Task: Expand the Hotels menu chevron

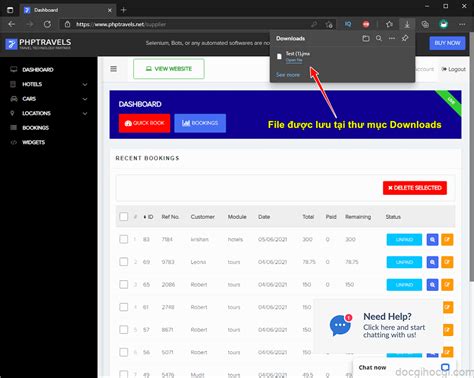Action: point(85,84)
